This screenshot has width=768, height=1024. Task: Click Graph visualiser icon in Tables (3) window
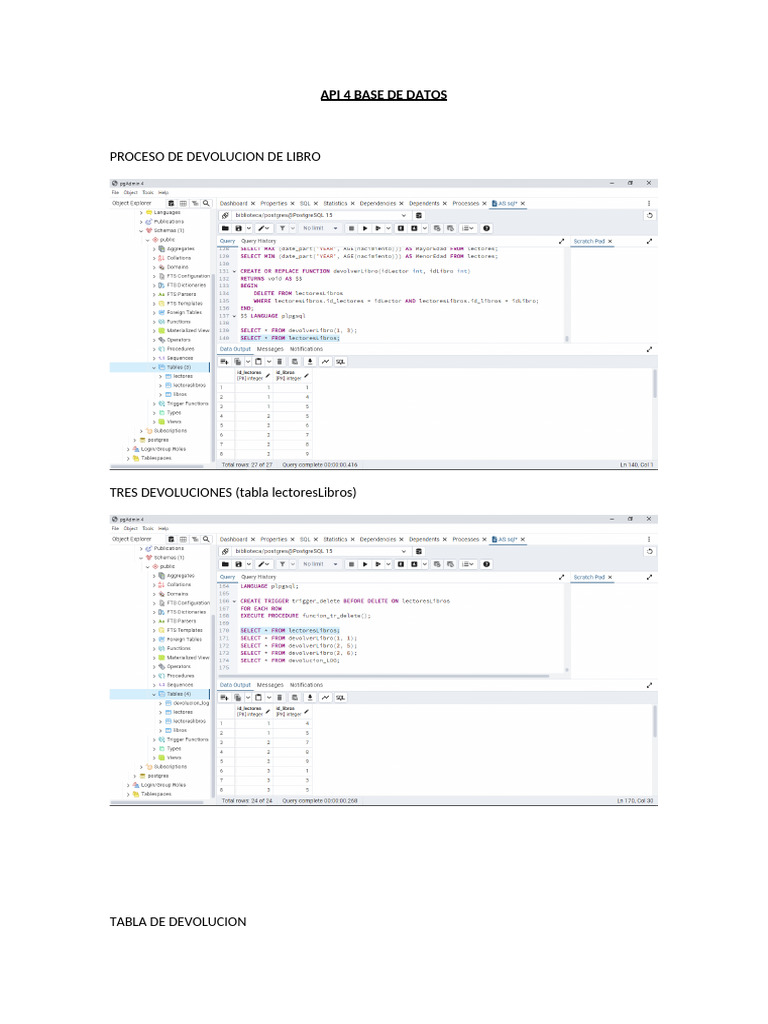pyautogui.click(x=325, y=362)
